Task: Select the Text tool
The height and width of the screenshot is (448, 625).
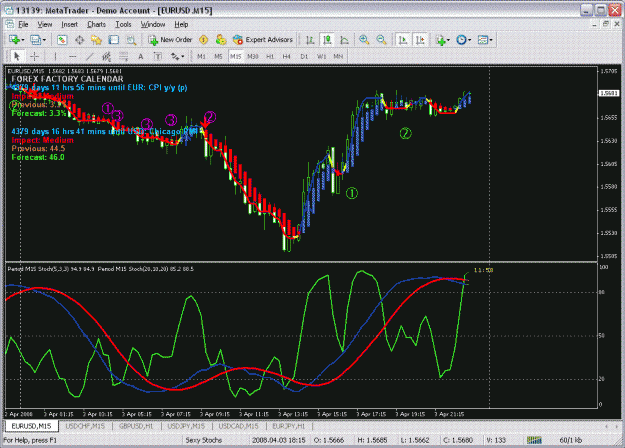Action: (141, 57)
